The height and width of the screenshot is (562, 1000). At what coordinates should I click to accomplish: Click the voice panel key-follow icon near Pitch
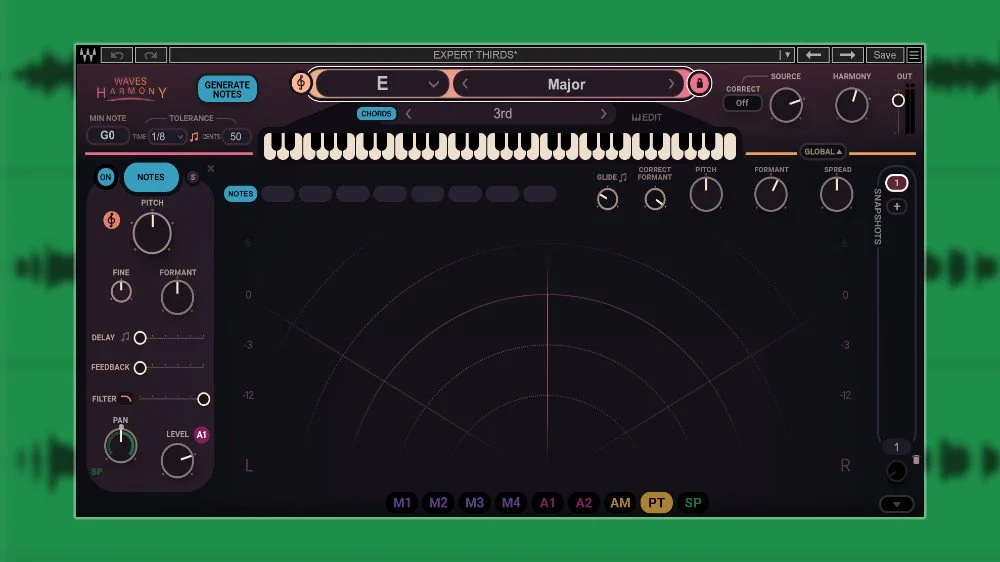(112, 220)
